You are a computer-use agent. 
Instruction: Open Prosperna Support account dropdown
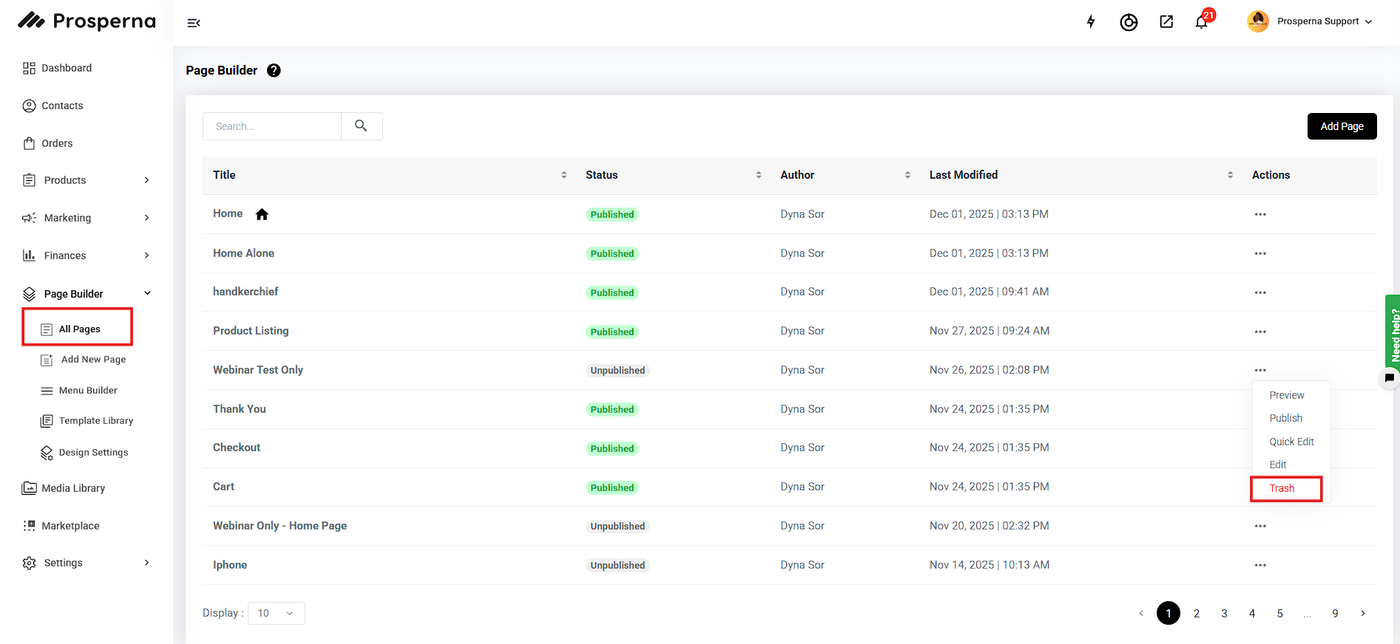pos(1310,21)
